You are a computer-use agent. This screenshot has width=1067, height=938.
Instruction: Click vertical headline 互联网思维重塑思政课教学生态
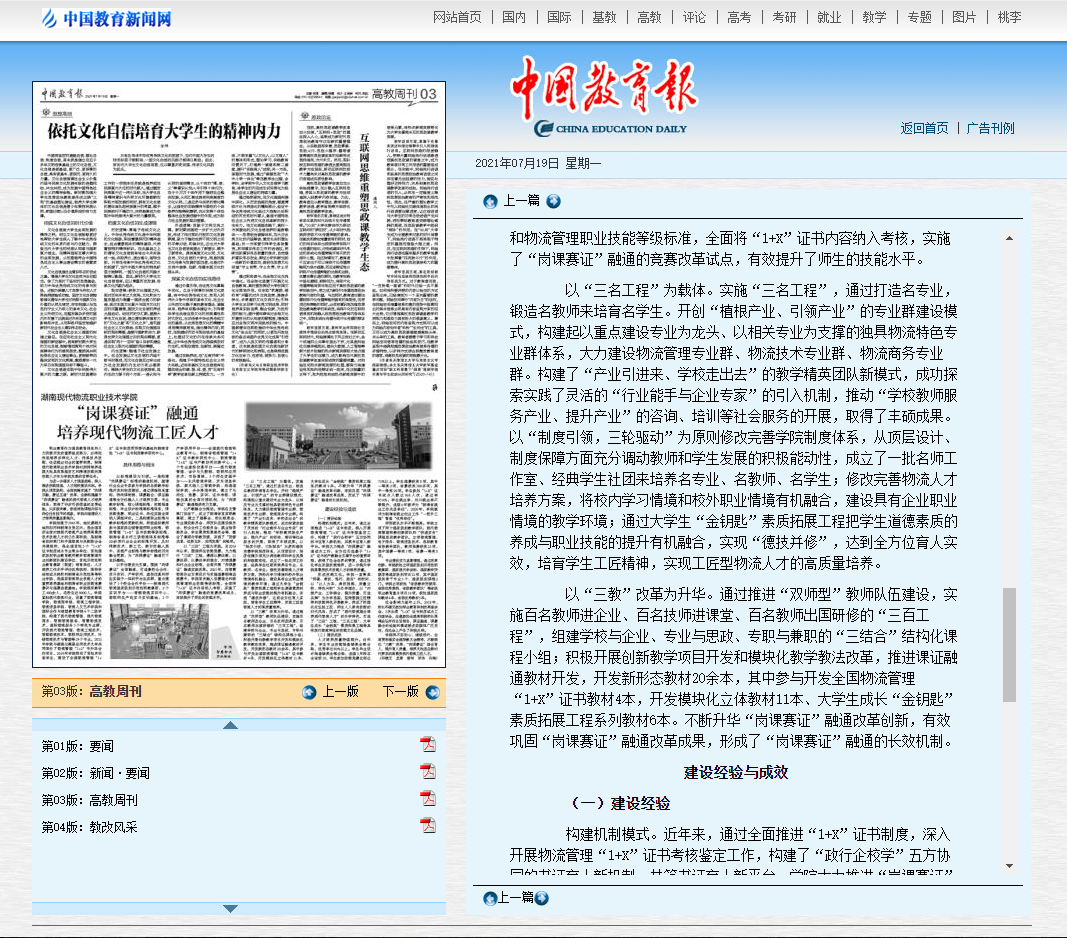364,202
